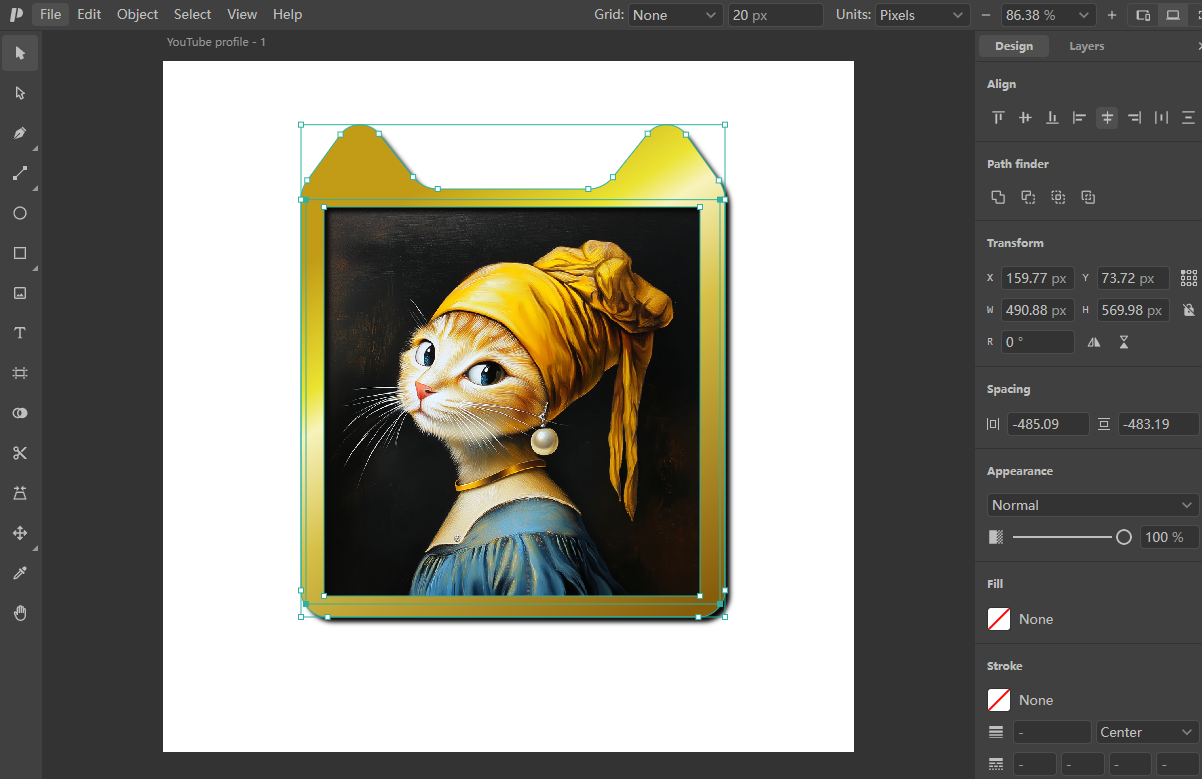Expand the Normal blend mode dropdown

pyautogui.click(x=1092, y=505)
